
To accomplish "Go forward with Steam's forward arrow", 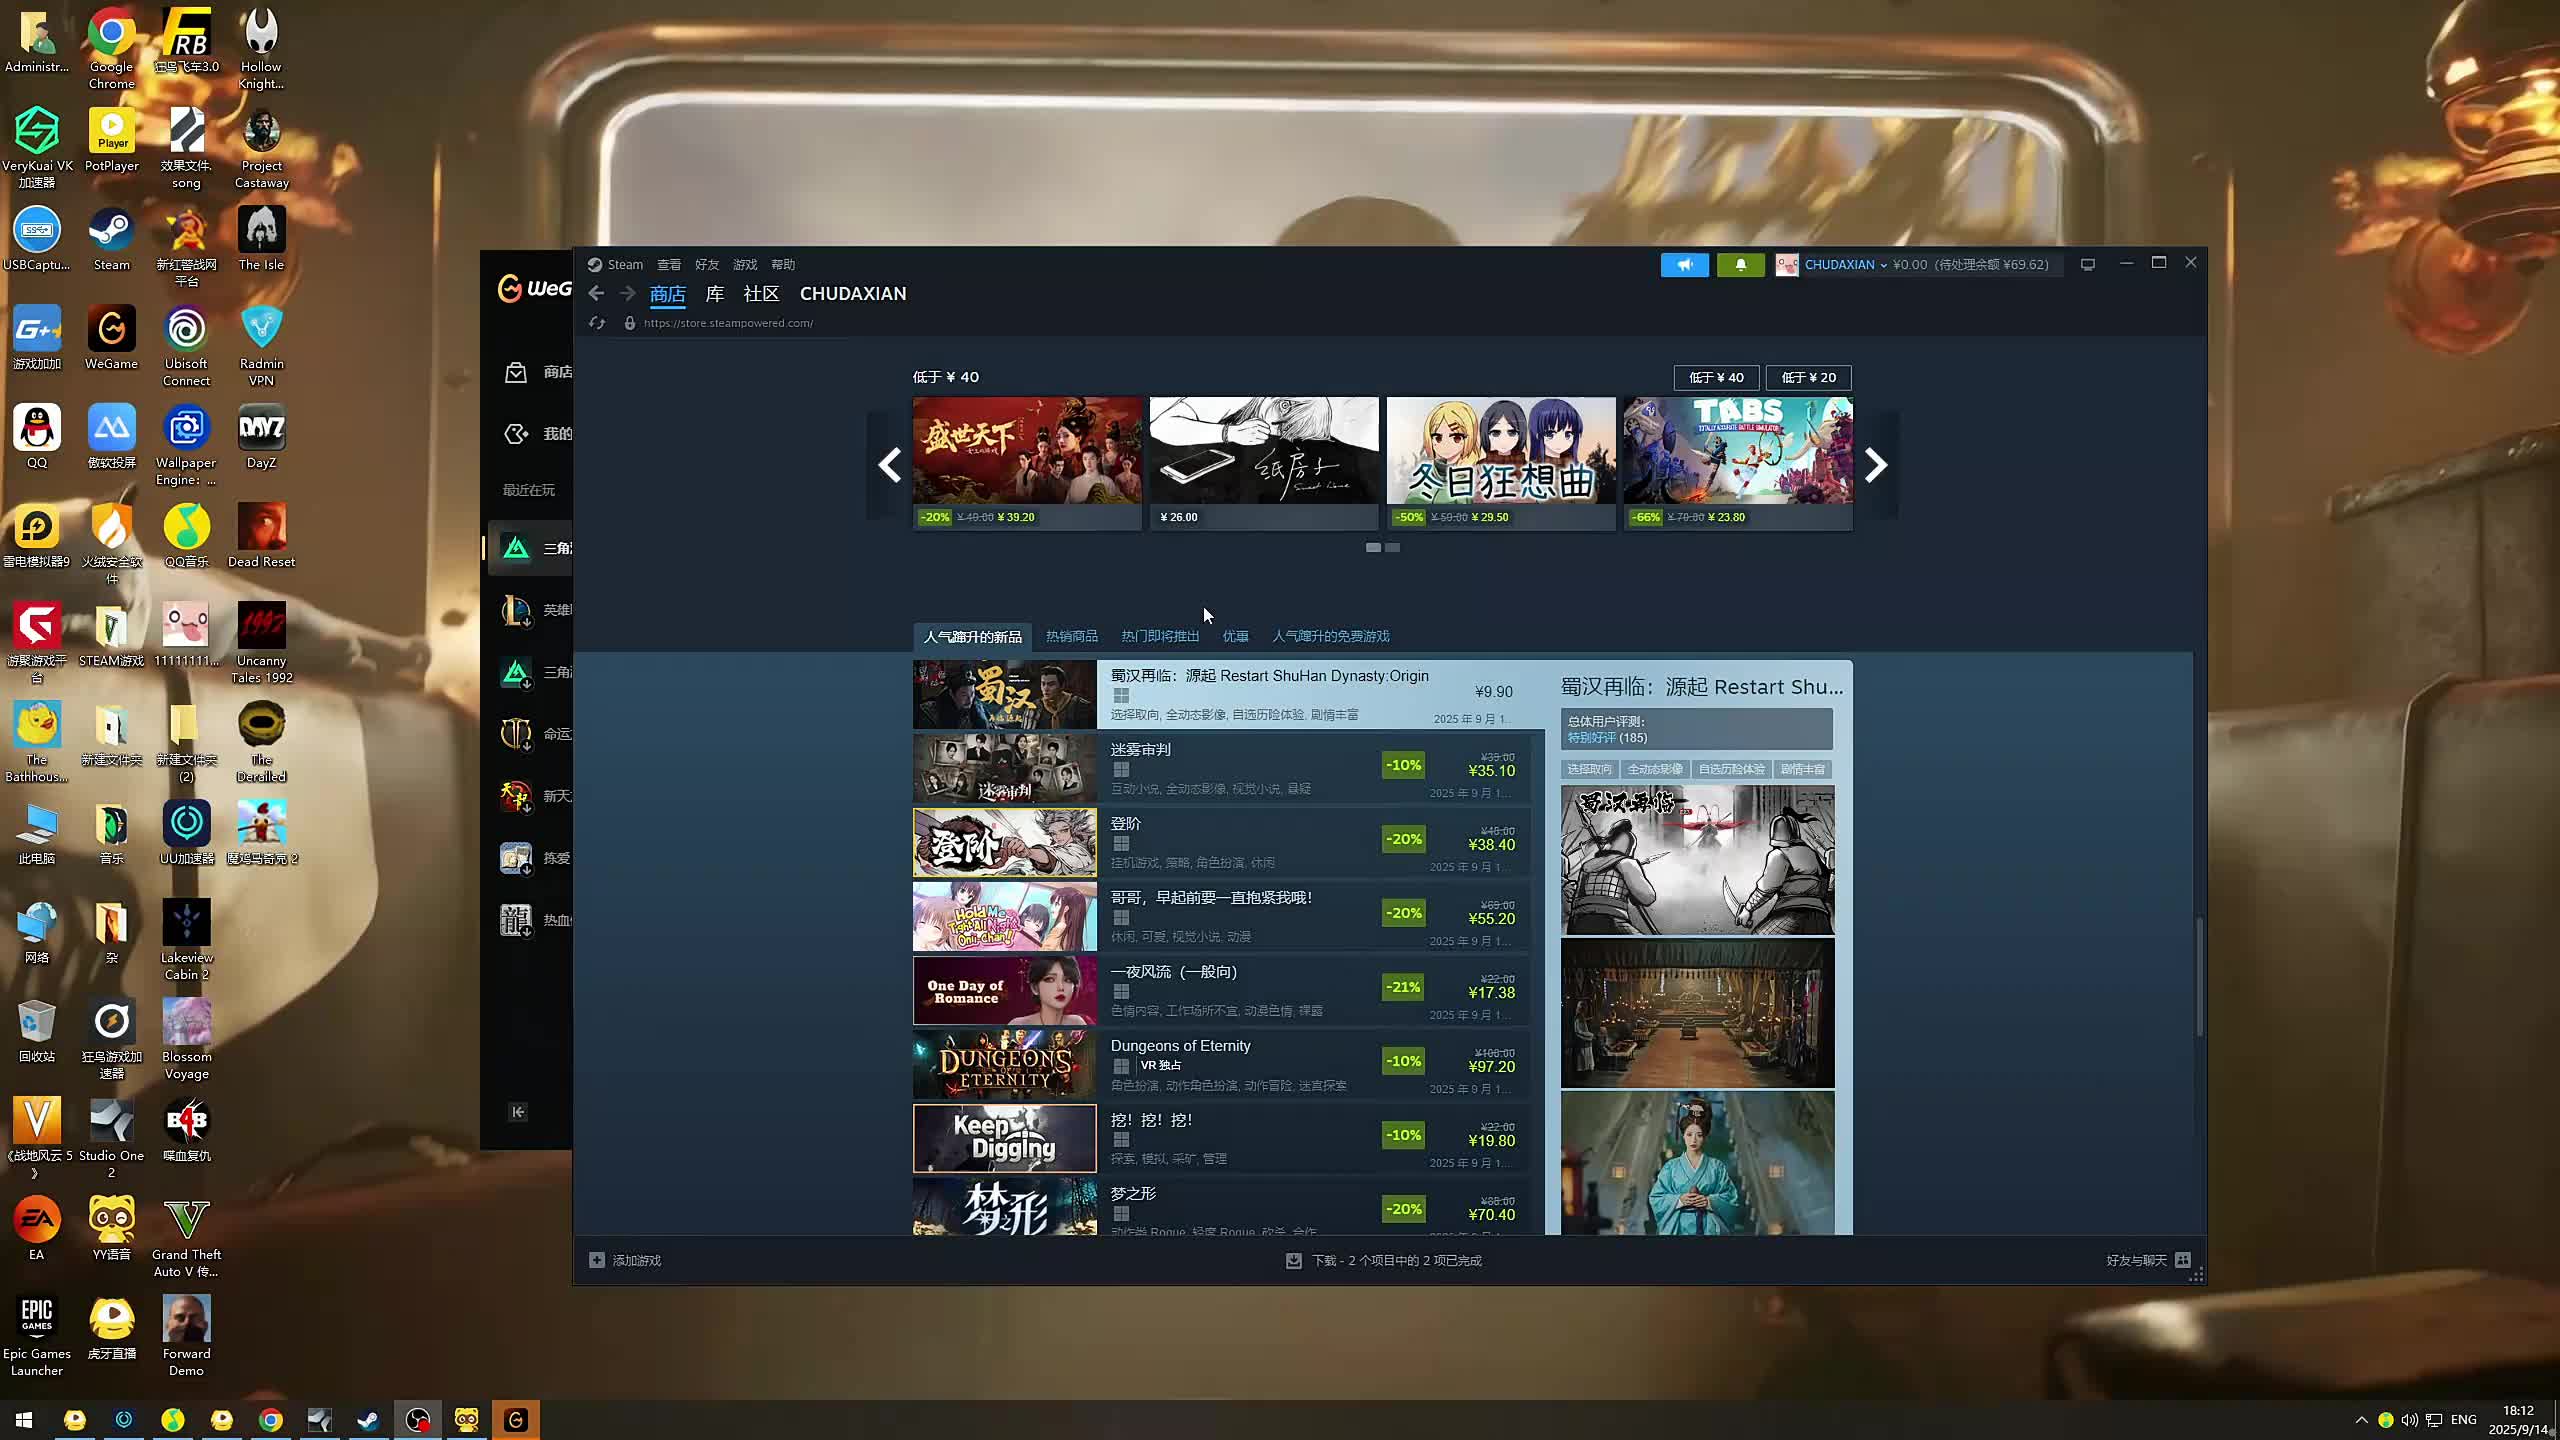I will click(627, 293).
